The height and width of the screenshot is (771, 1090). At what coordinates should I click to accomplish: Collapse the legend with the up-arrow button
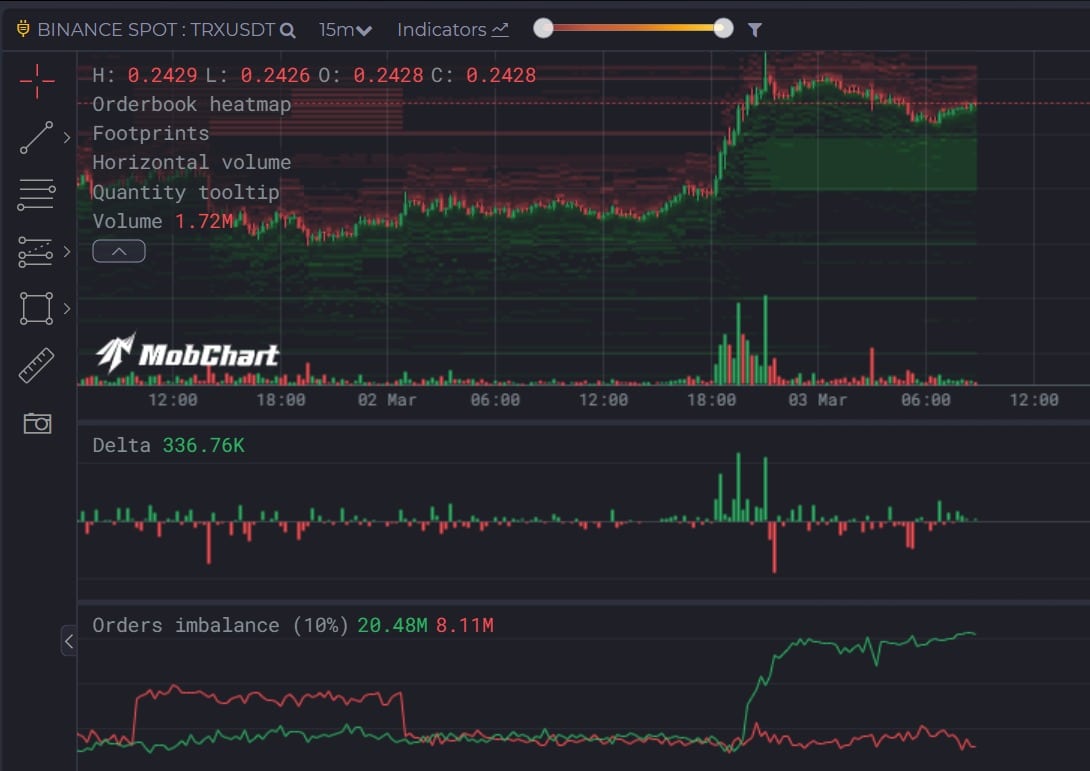[118, 251]
